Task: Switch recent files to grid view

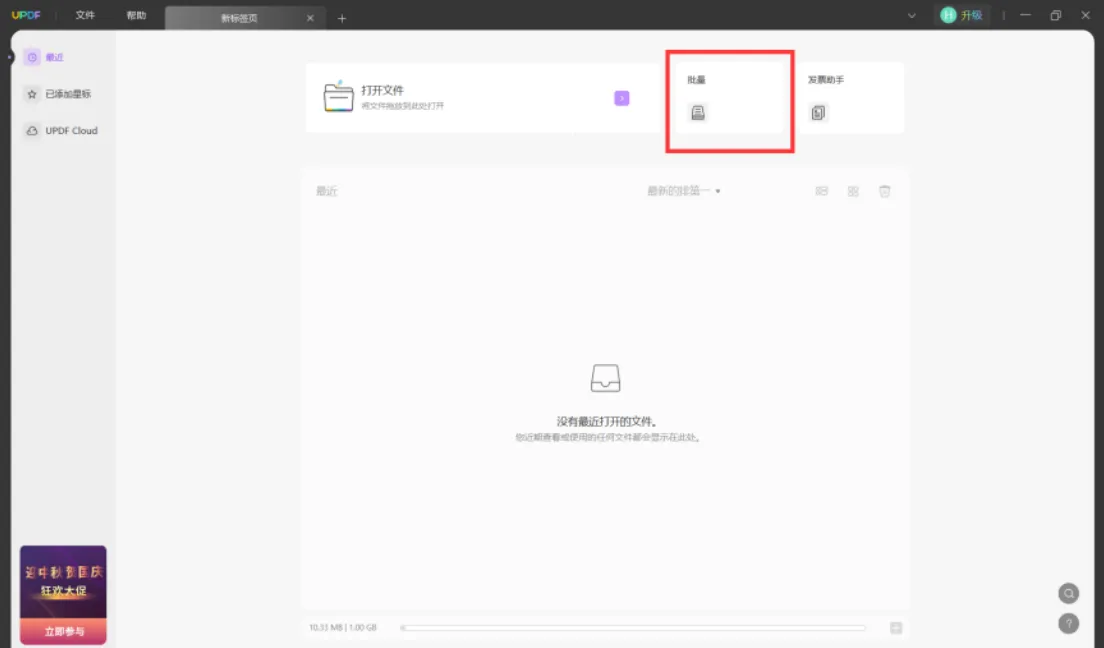Action: click(x=853, y=191)
